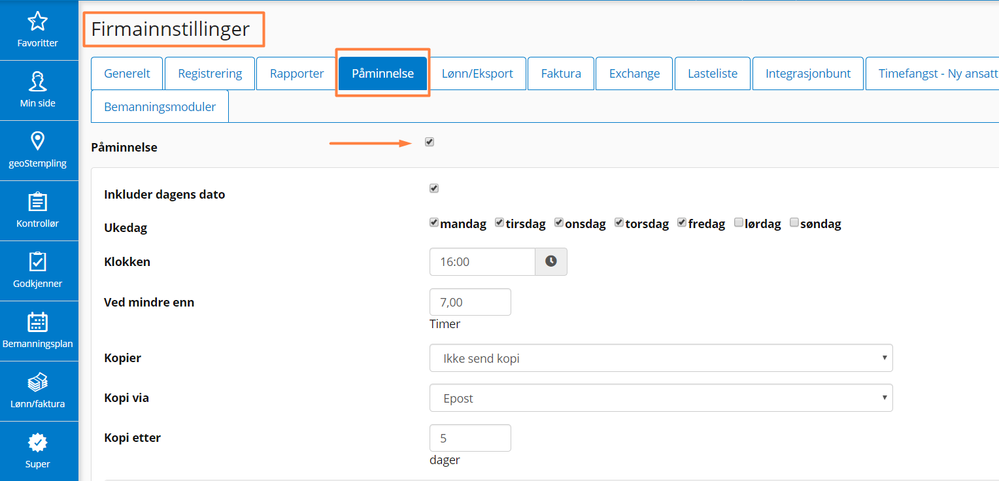
Task: Switch to the Lønn/Eksport tab
Action: tap(477, 73)
